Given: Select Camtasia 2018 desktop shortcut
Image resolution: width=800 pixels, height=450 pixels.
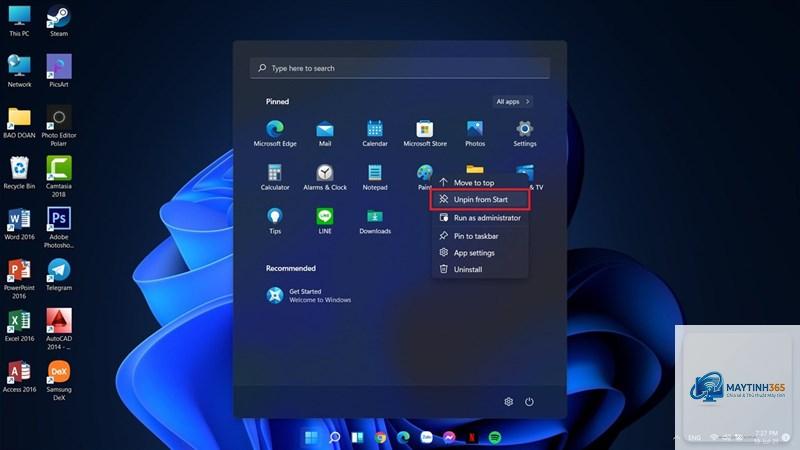Looking at the screenshot, I should click(59, 177).
